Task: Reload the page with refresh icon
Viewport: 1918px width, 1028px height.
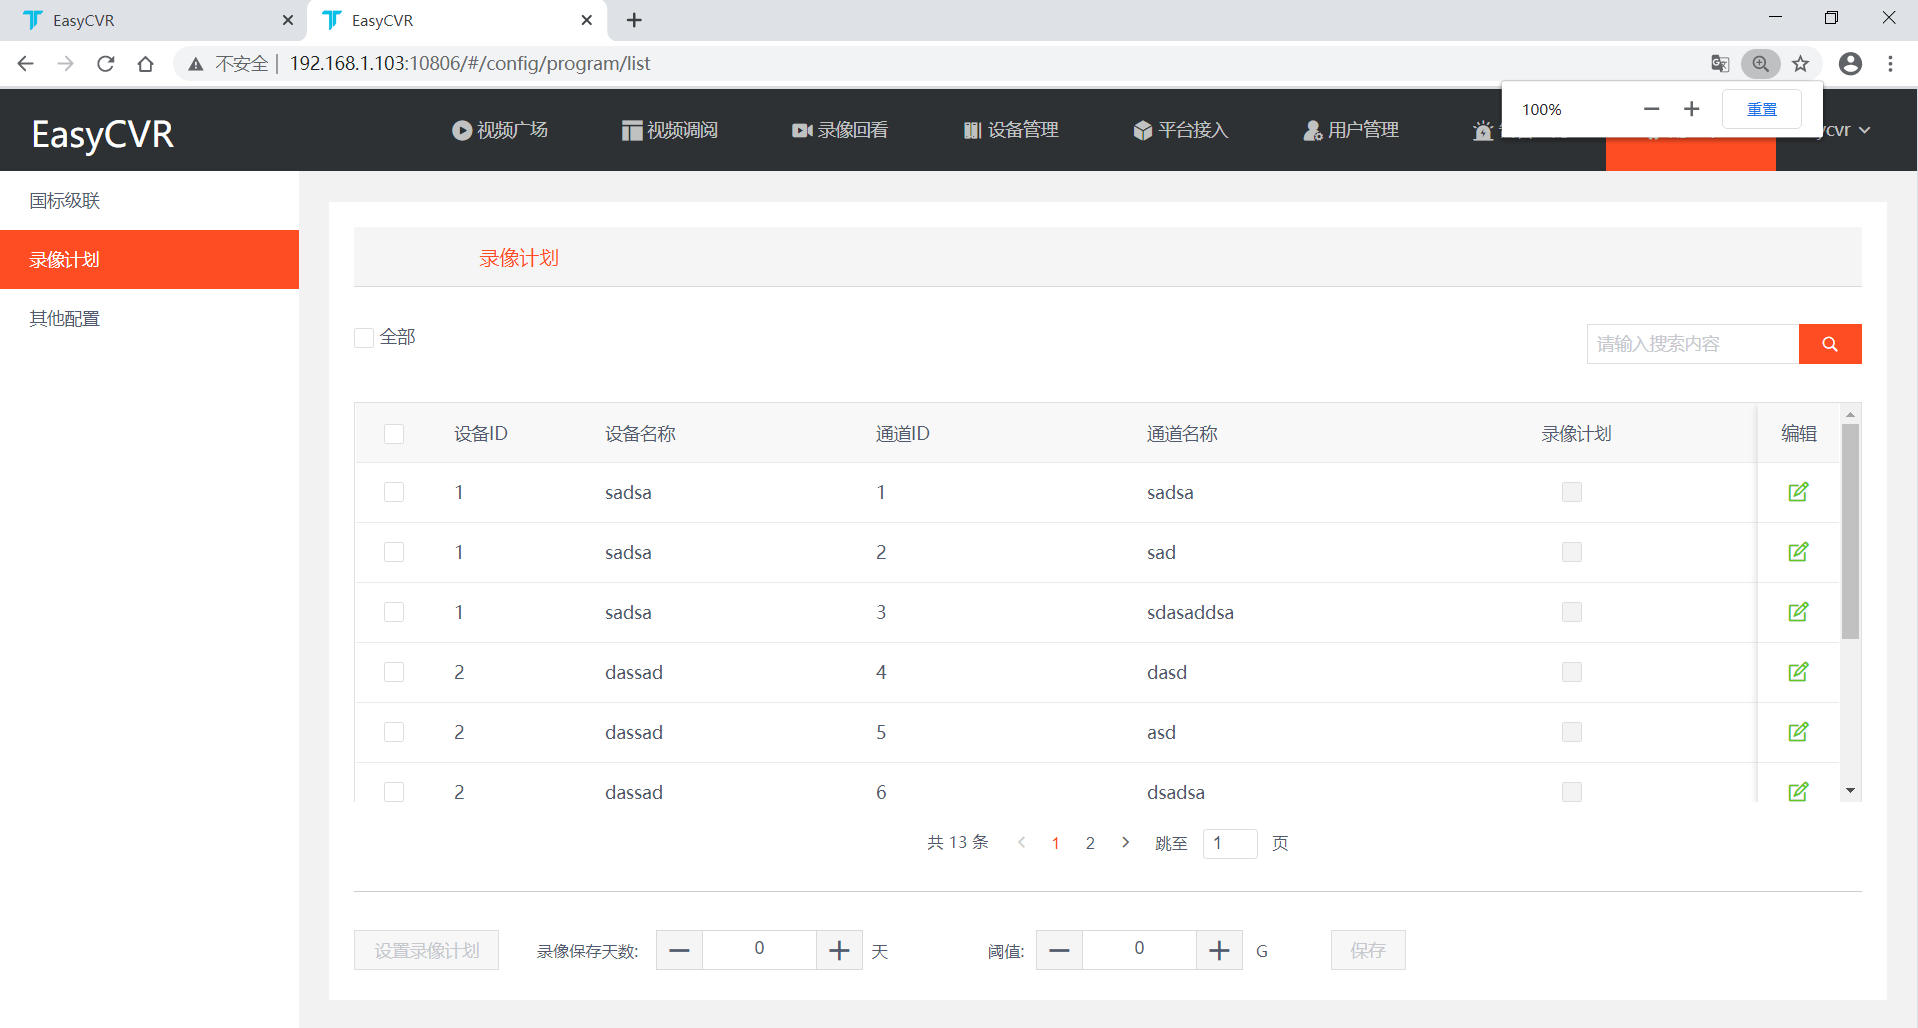Action: tap(106, 64)
